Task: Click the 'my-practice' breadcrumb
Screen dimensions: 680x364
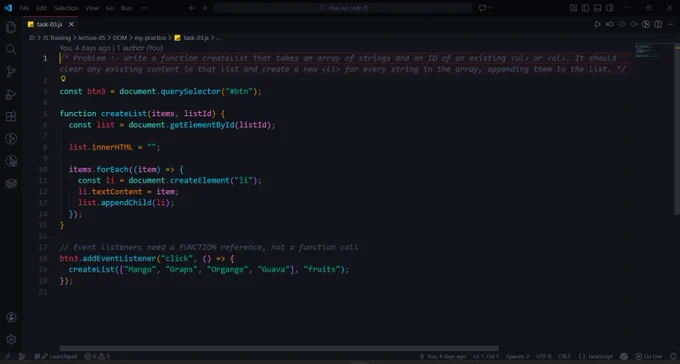Action: [150, 38]
